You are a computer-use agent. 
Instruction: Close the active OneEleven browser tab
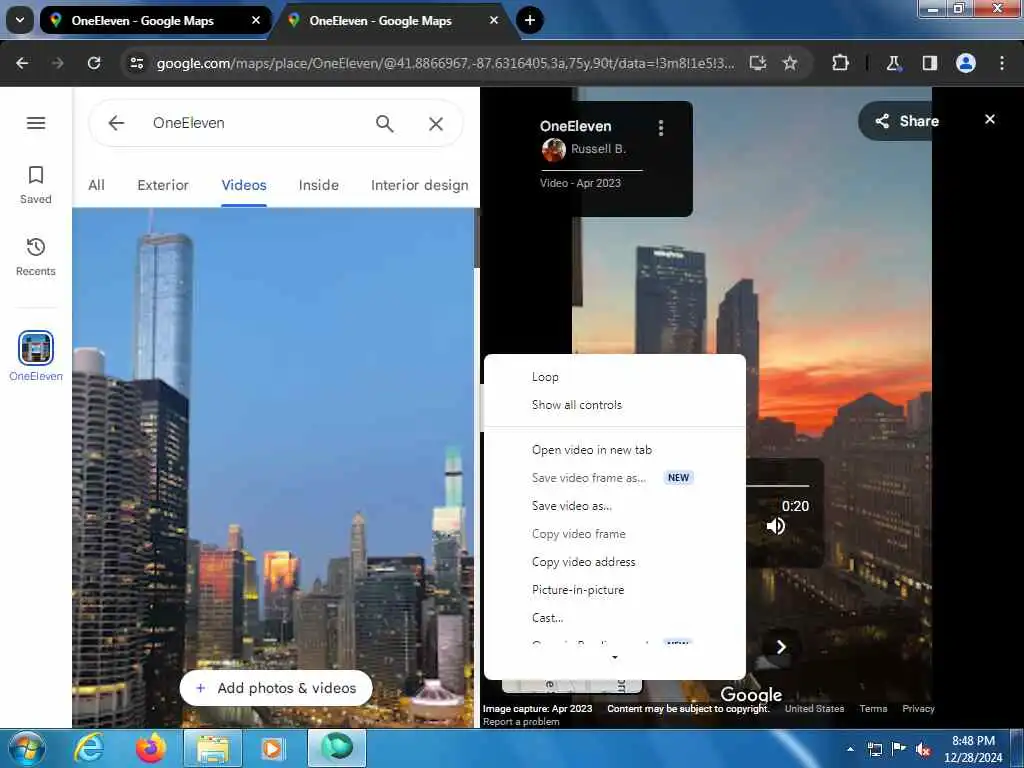coord(494,21)
